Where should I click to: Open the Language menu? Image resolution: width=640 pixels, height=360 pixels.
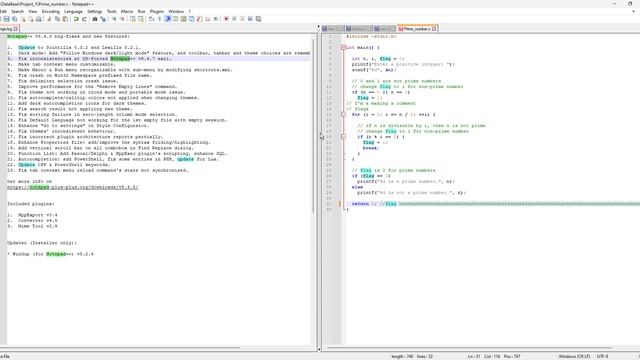pyautogui.click(x=73, y=11)
